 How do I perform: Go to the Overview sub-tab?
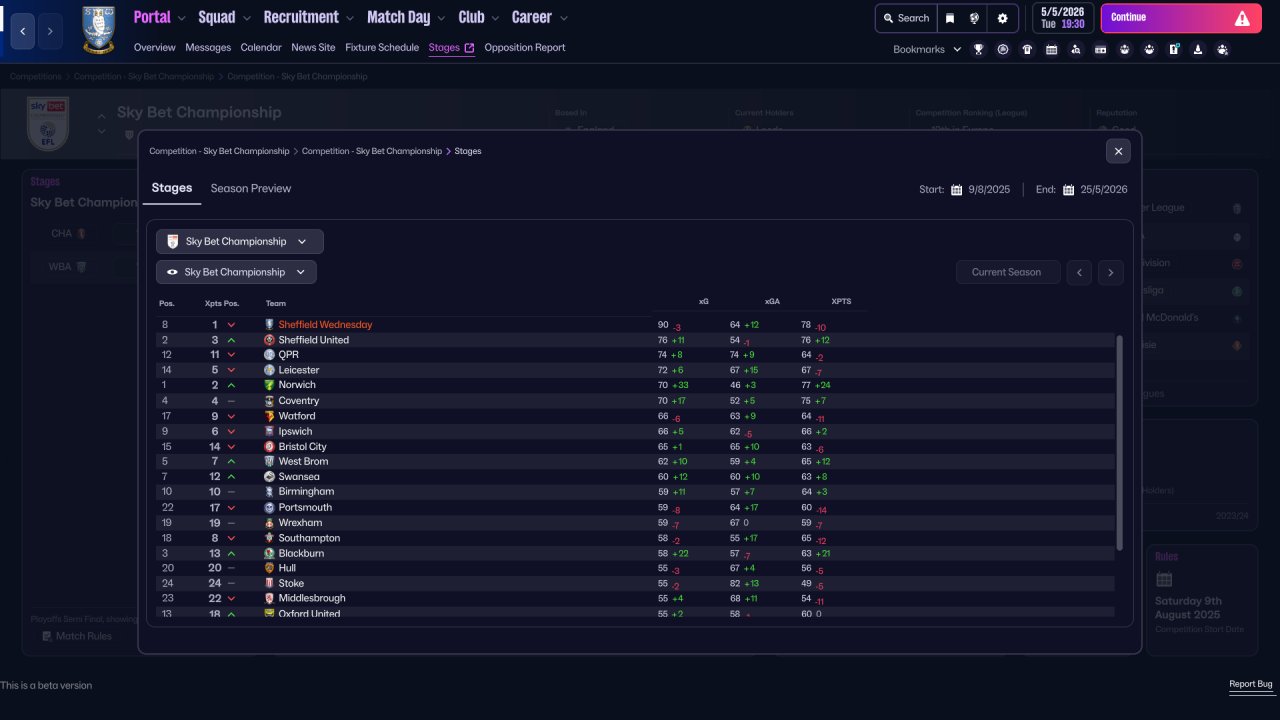[154, 47]
